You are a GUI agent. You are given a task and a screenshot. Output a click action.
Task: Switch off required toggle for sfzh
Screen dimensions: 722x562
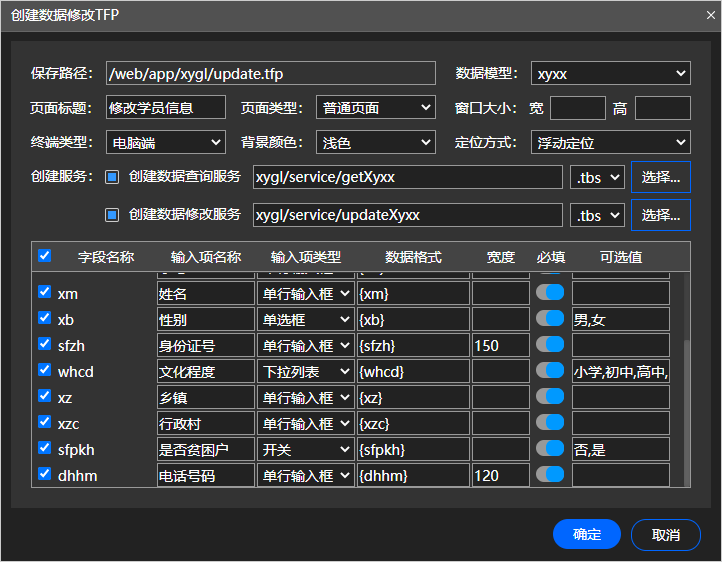click(550, 345)
